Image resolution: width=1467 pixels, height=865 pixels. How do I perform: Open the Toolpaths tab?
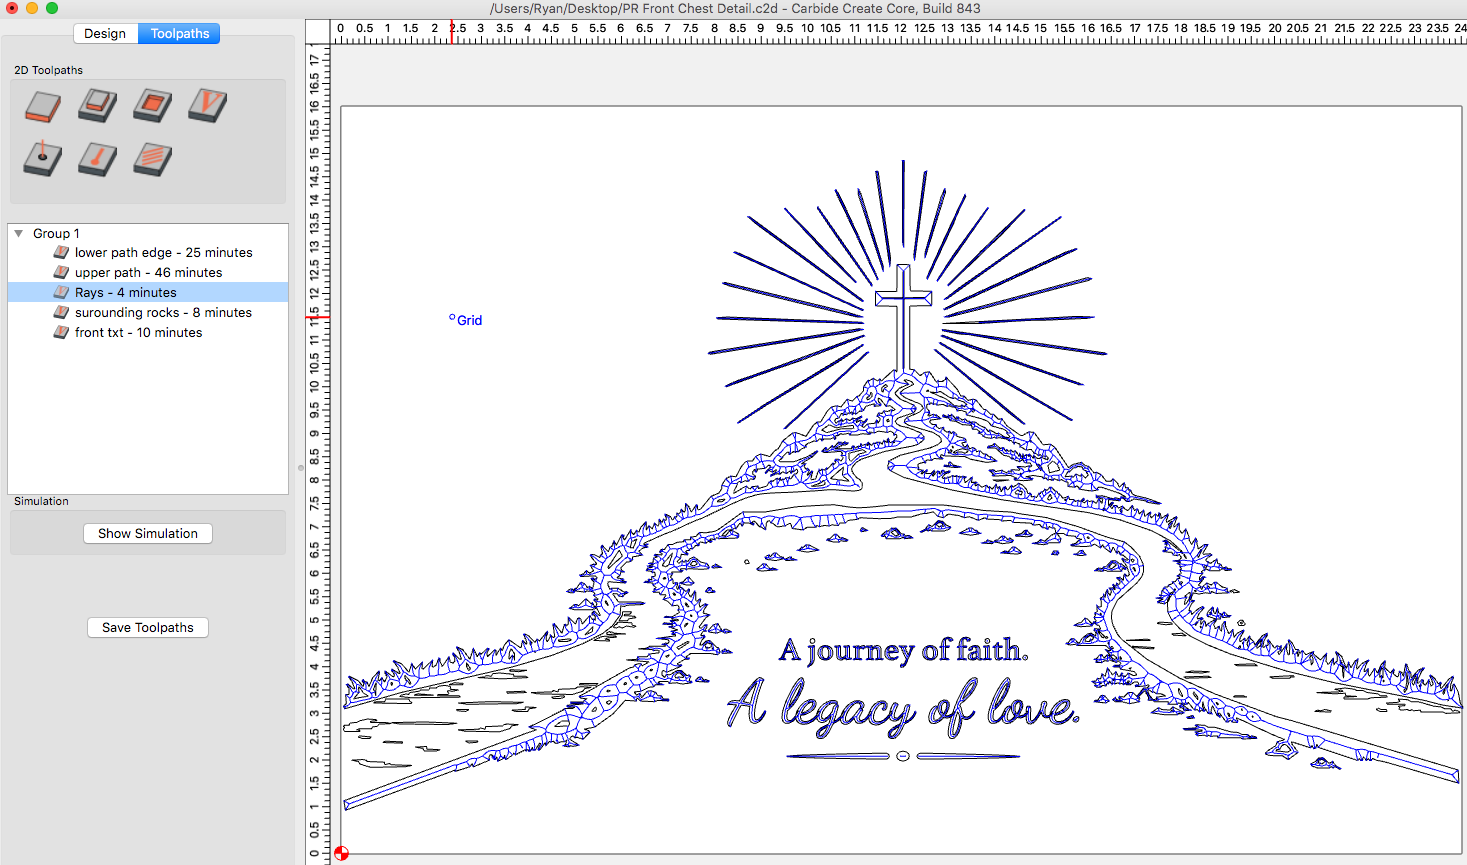click(x=180, y=33)
